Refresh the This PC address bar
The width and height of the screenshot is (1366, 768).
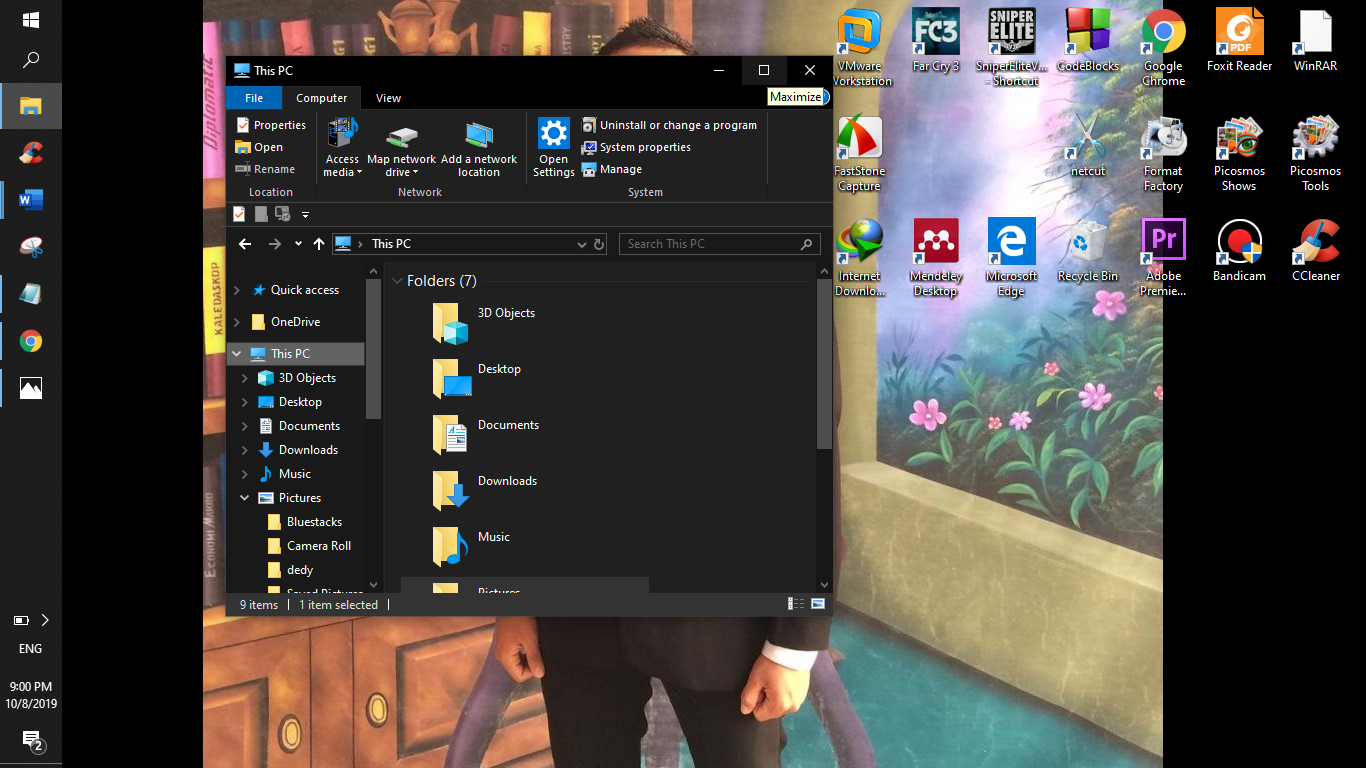coord(599,244)
